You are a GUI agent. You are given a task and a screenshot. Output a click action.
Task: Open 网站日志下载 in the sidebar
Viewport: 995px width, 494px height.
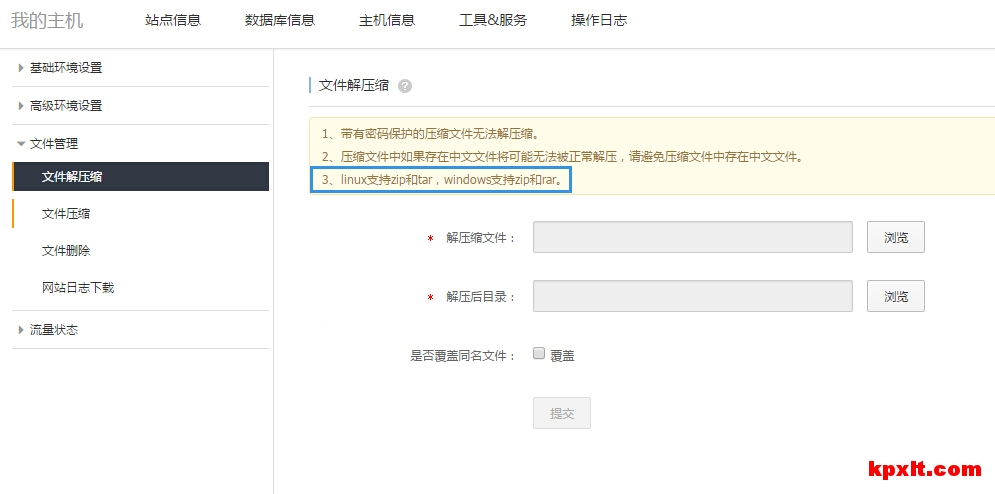click(78, 288)
